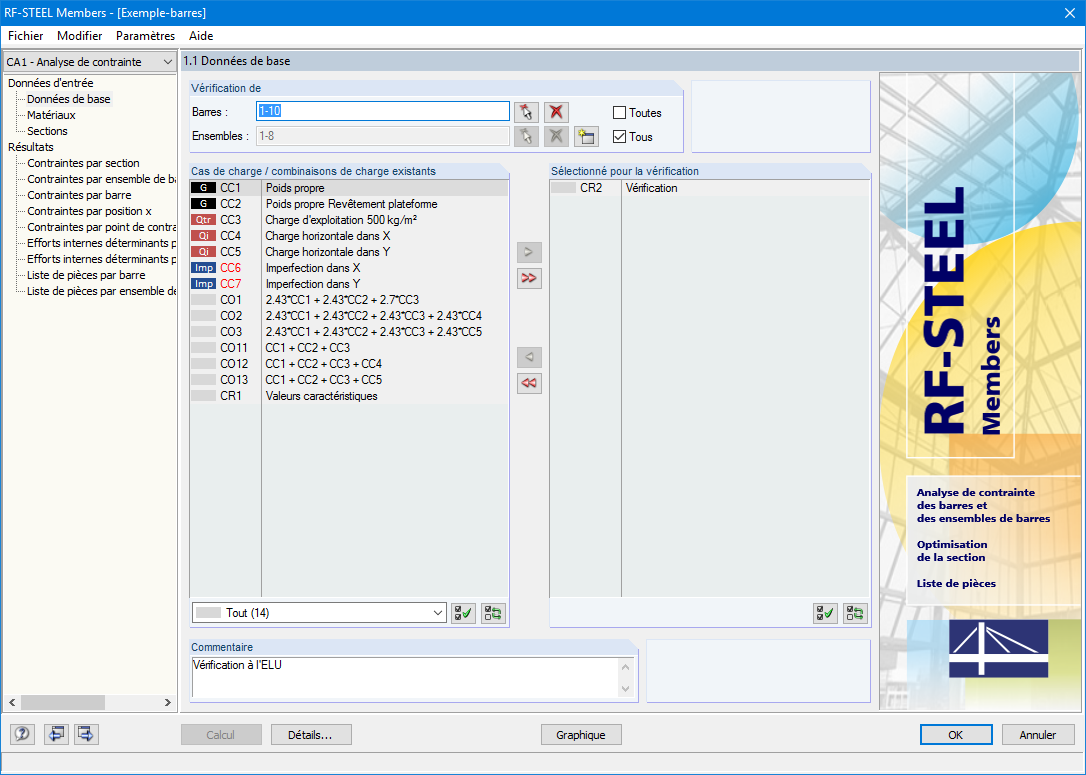This screenshot has height=775, width=1086.
Task: Select the Données d'entrée tree node
Action: (x=51, y=83)
